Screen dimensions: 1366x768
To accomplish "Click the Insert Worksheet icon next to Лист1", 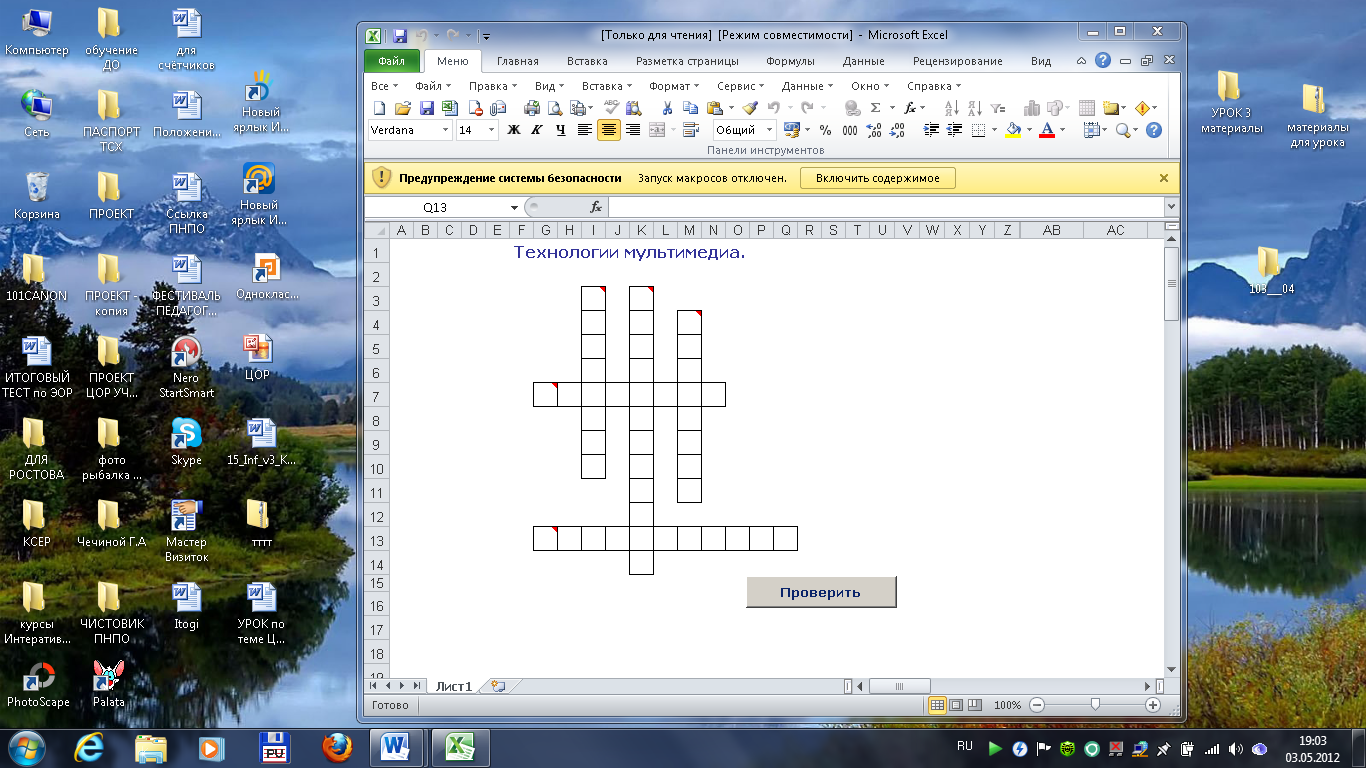I will [497, 686].
